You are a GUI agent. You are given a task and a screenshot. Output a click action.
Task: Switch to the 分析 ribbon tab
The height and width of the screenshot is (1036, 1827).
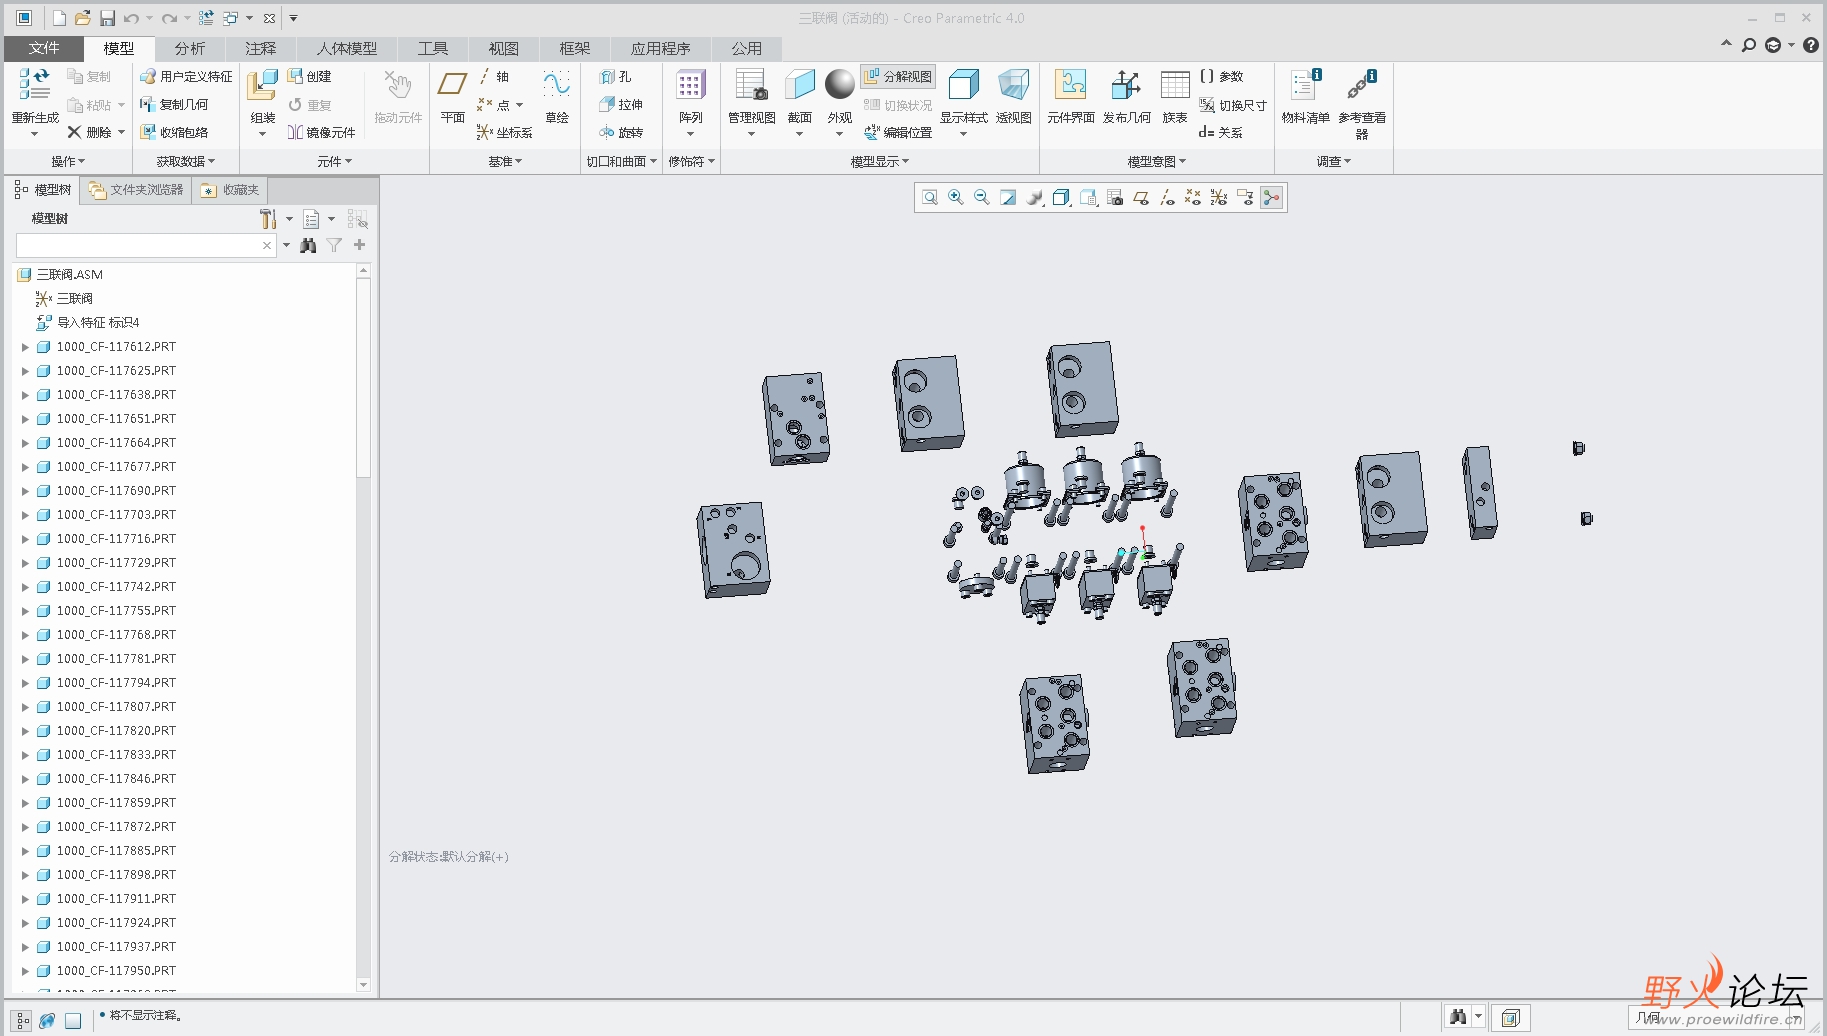point(189,48)
